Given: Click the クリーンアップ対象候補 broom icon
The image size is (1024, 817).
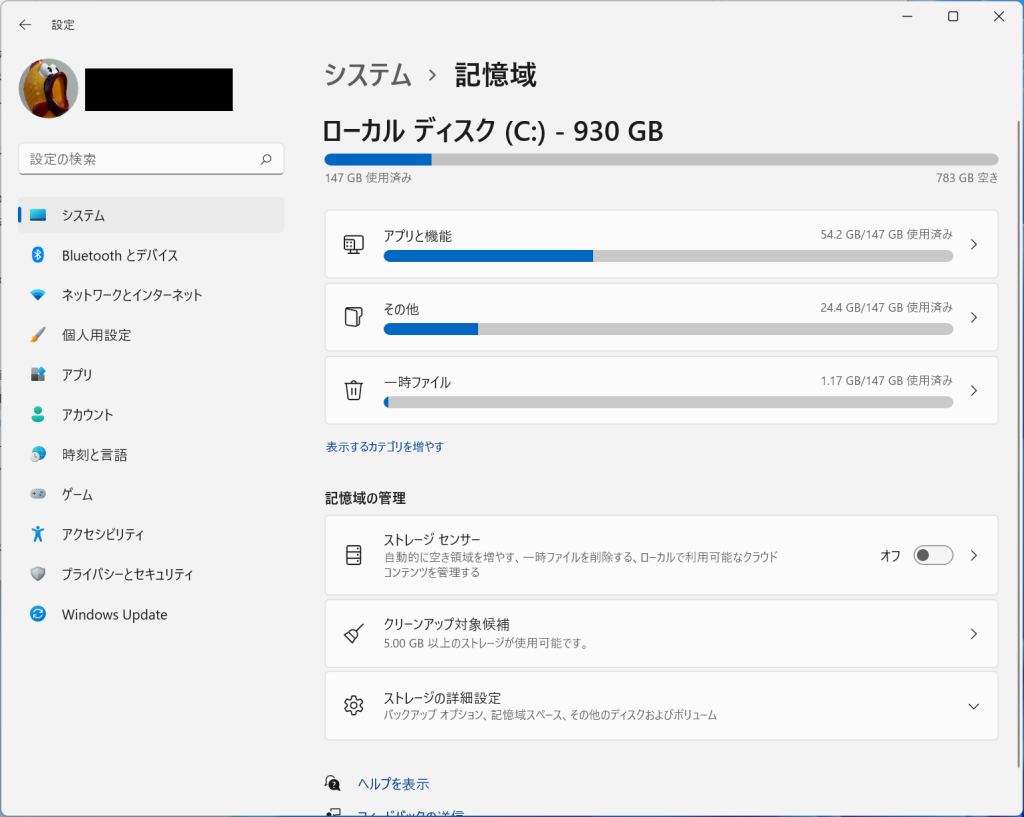Looking at the screenshot, I should 353,633.
